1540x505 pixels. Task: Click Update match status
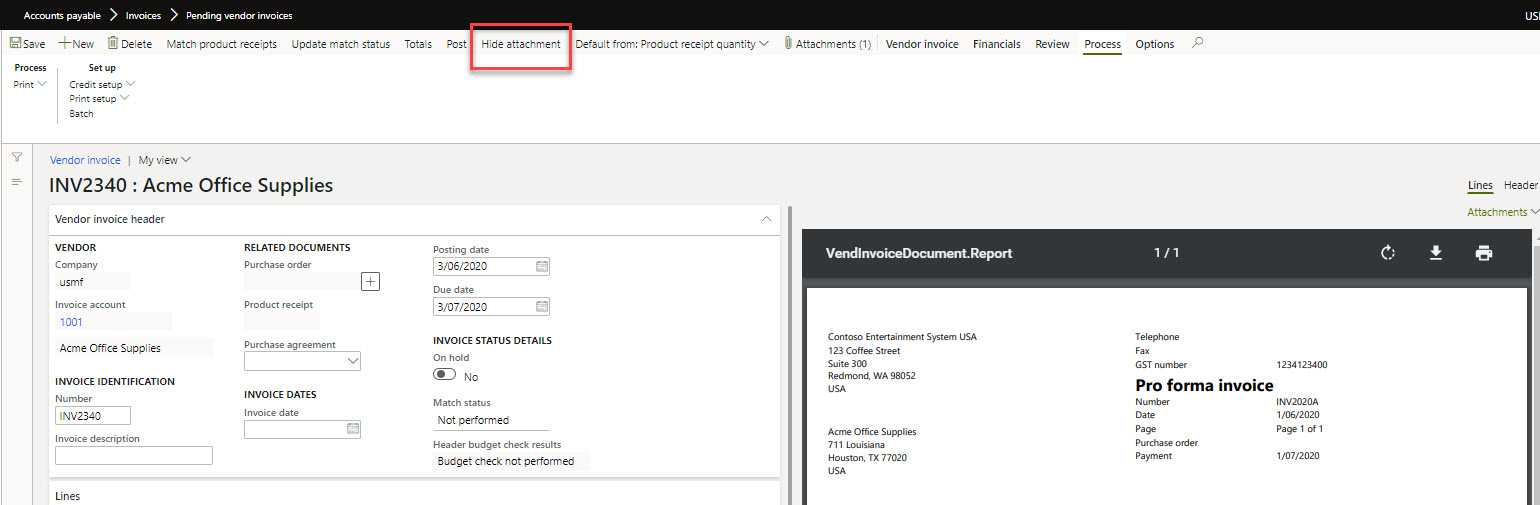(341, 44)
